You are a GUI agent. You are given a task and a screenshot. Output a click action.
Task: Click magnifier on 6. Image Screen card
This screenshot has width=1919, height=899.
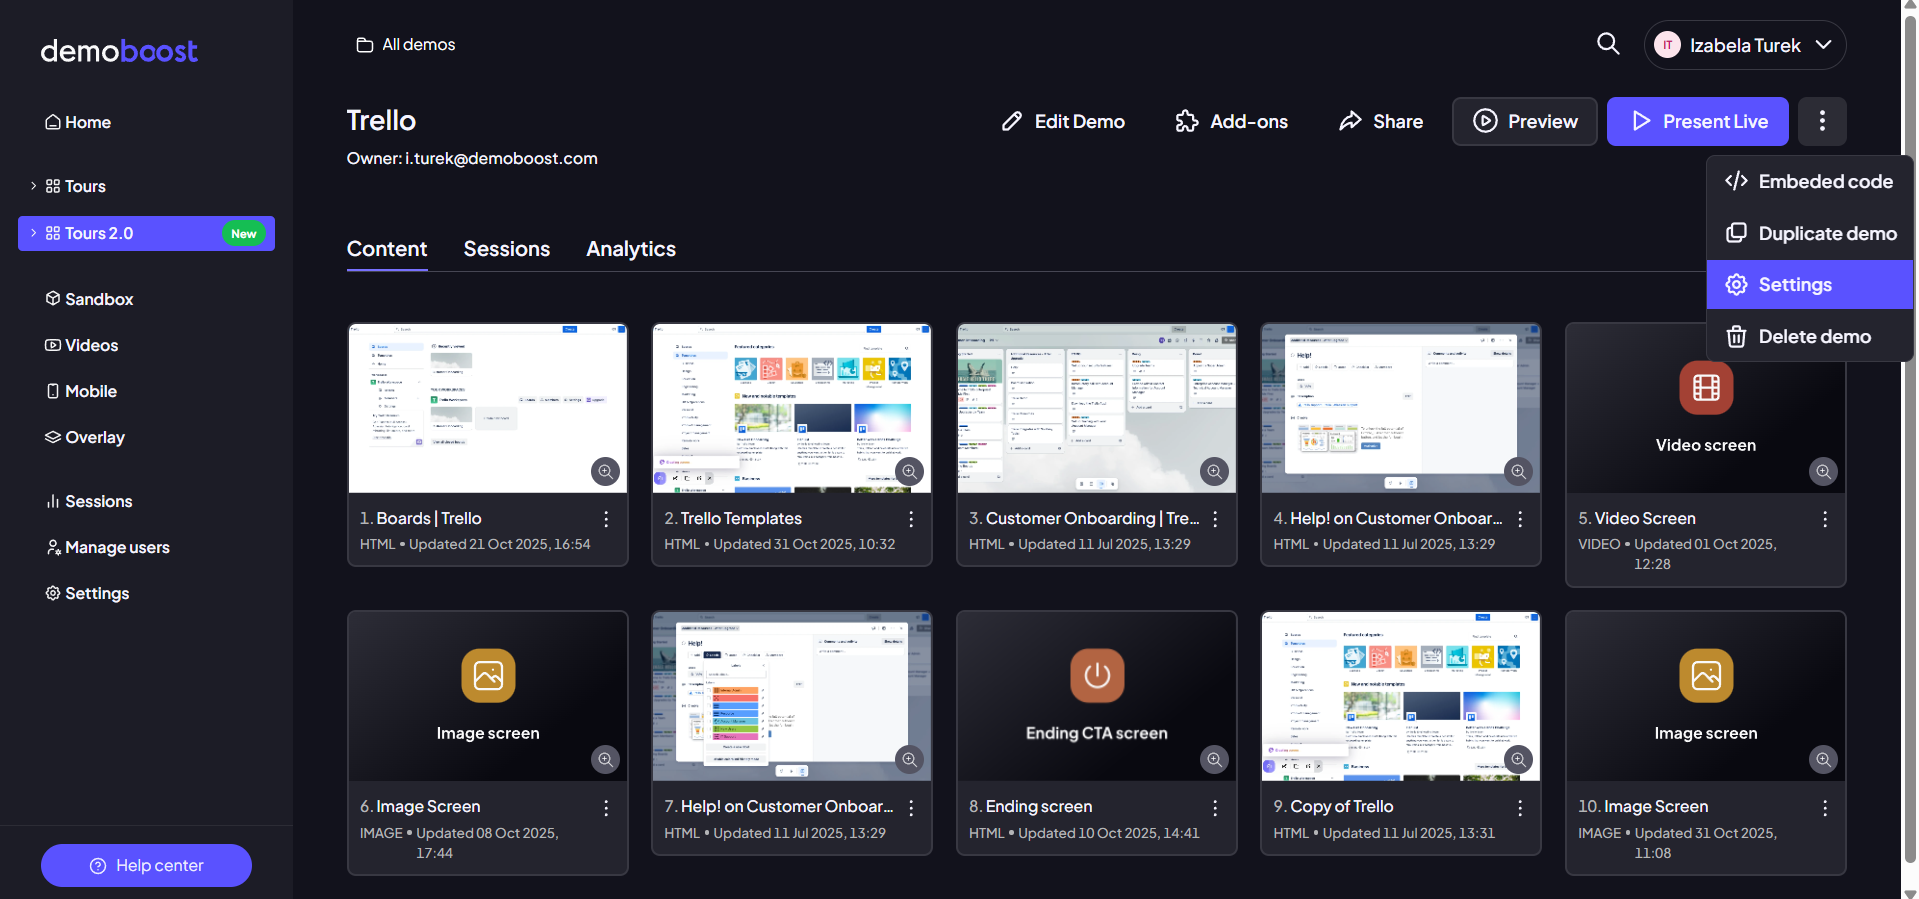tap(605, 759)
